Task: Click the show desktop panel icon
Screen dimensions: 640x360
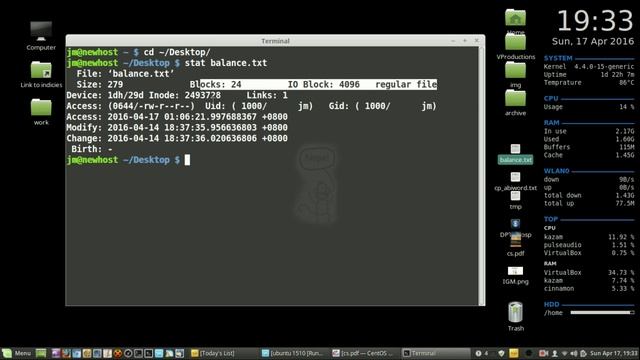Action: tap(41, 353)
